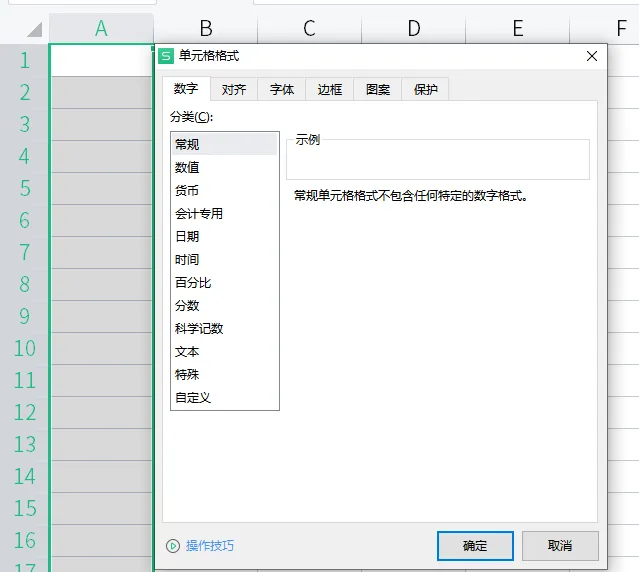
Task: Open the 操作技巧 help link
Action: point(210,546)
